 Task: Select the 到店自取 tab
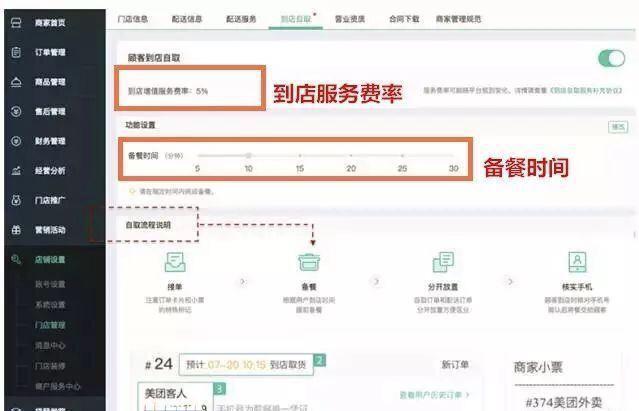296,19
